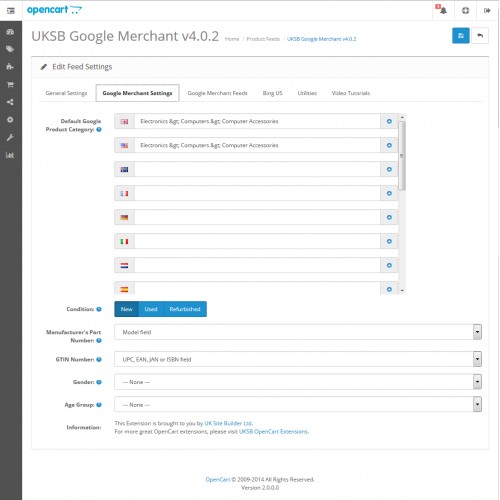Open the Reports chart icon in sidebar
500x500 pixels.
[10, 155]
